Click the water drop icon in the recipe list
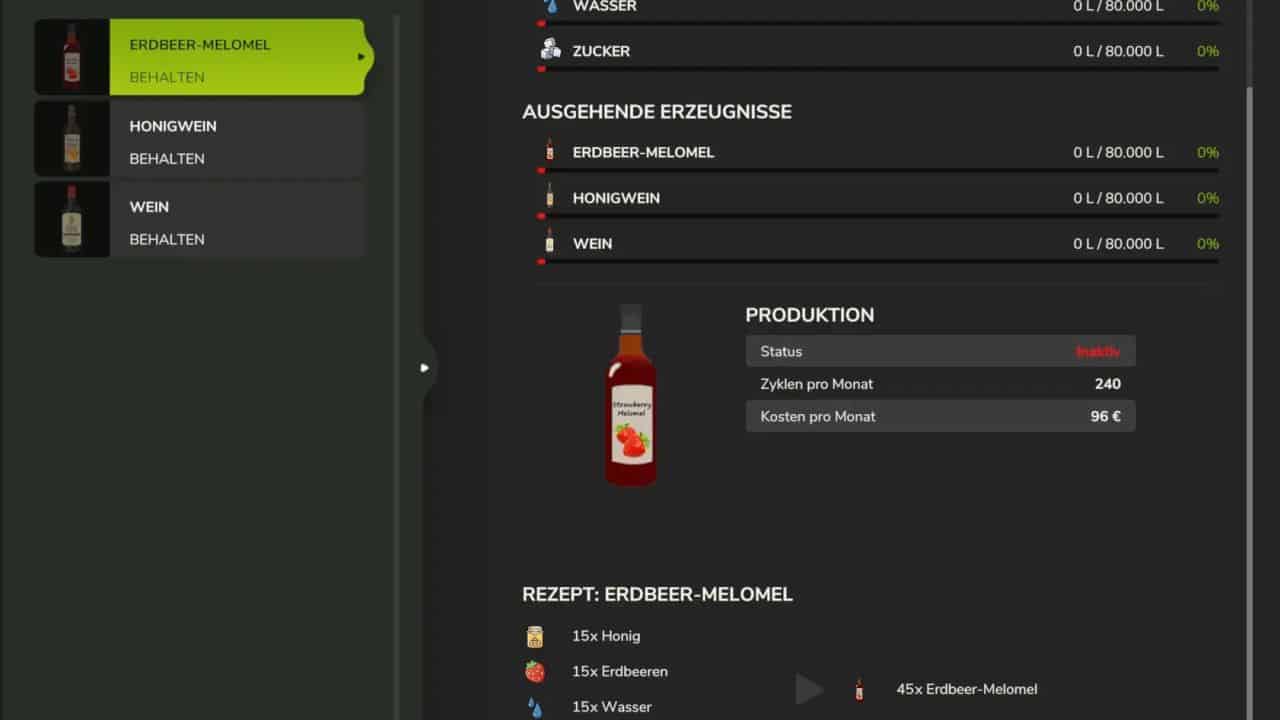Image resolution: width=1280 pixels, height=720 pixels. coord(535,707)
